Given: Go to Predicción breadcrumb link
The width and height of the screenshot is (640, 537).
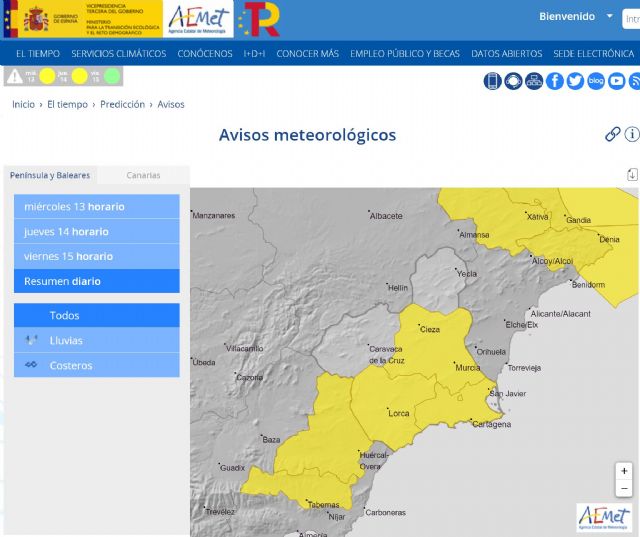Looking at the screenshot, I should [x=122, y=104].
